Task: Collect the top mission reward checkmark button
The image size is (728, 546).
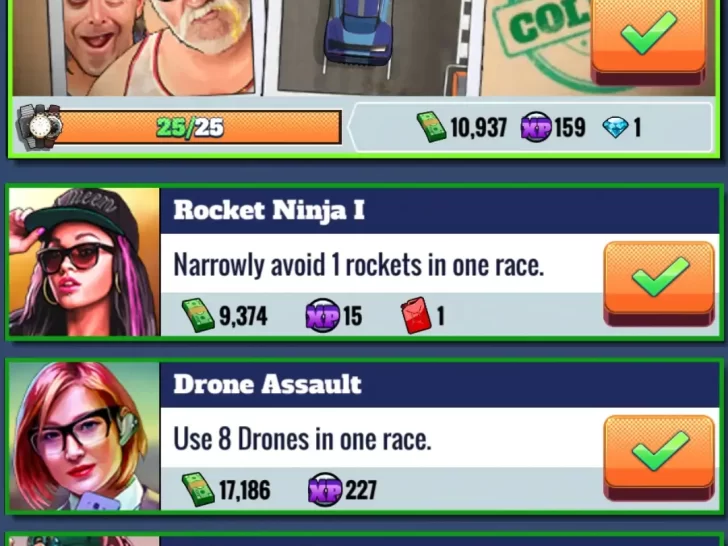Action: (x=649, y=42)
